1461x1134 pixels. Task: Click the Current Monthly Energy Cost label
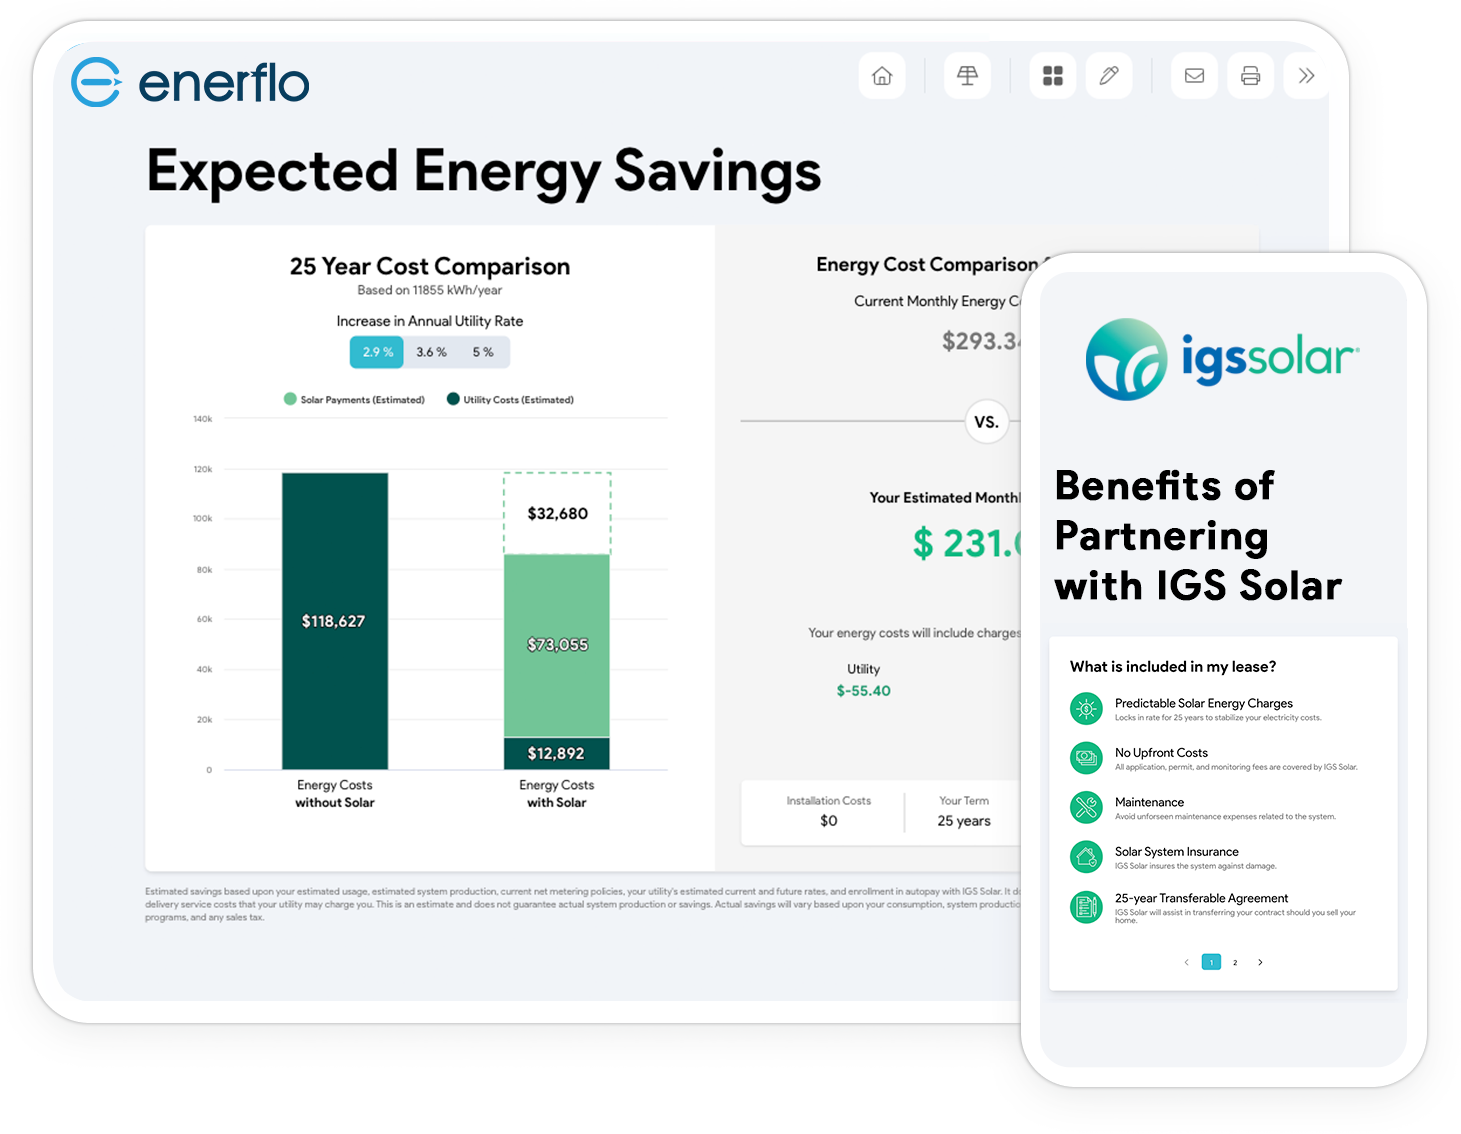click(x=938, y=301)
